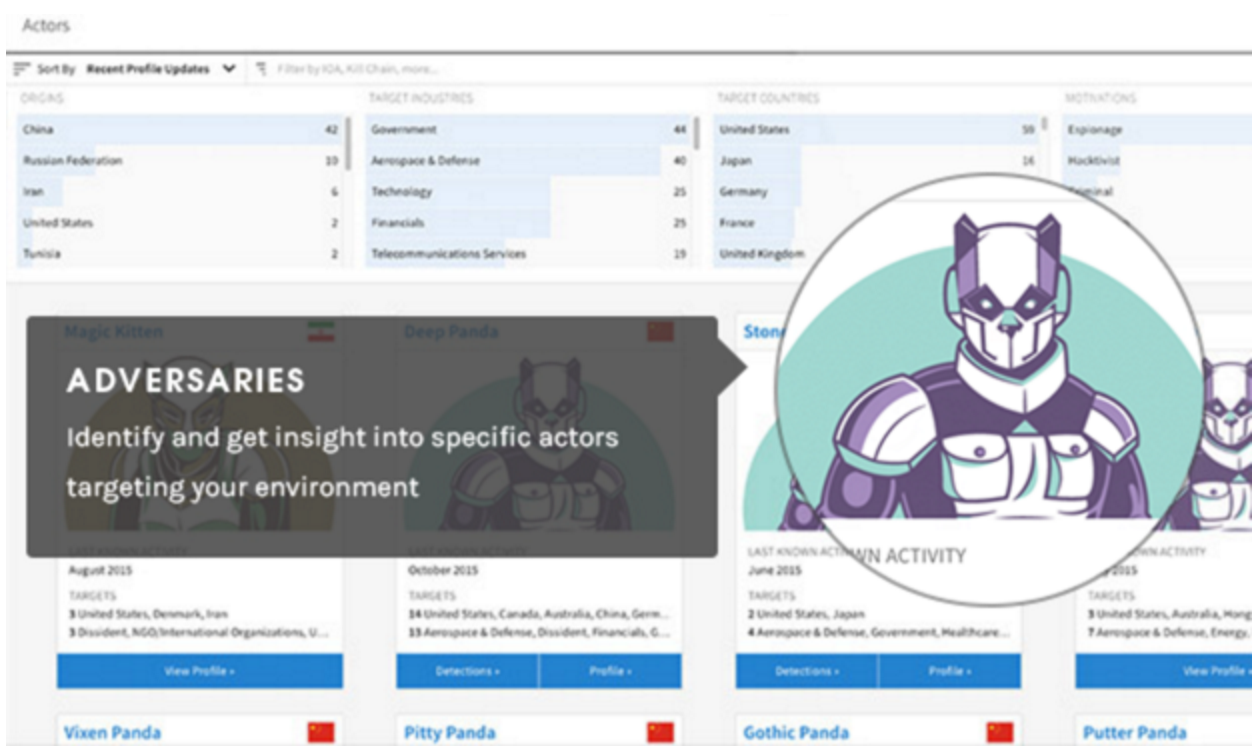This screenshot has width=1260, height=752.
Task: Click the China flag on Pitty Panda card
Action: click(x=660, y=733)
